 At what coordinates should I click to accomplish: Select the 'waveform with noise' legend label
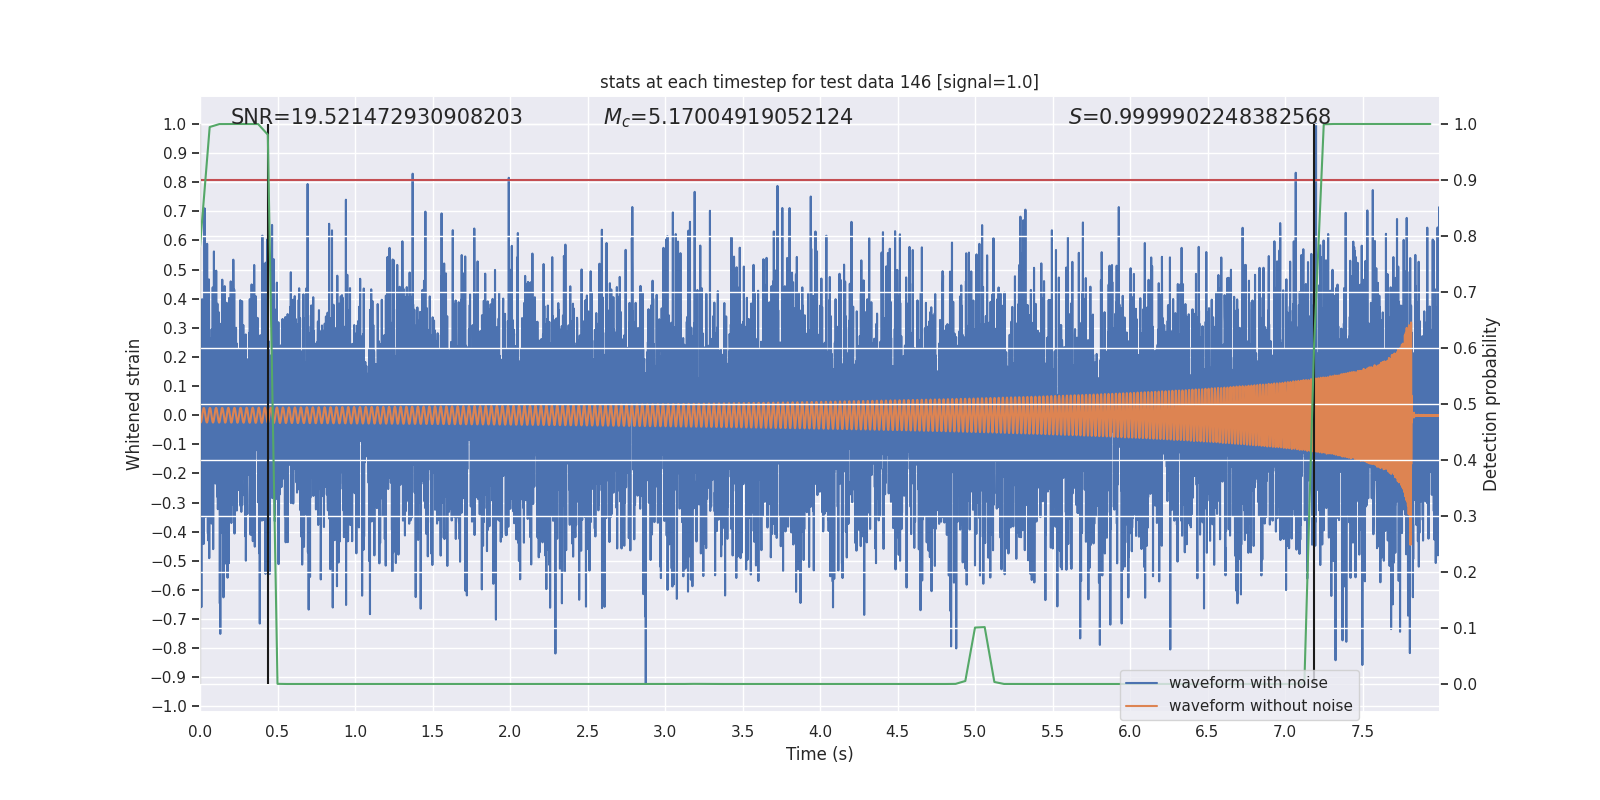1248,683
